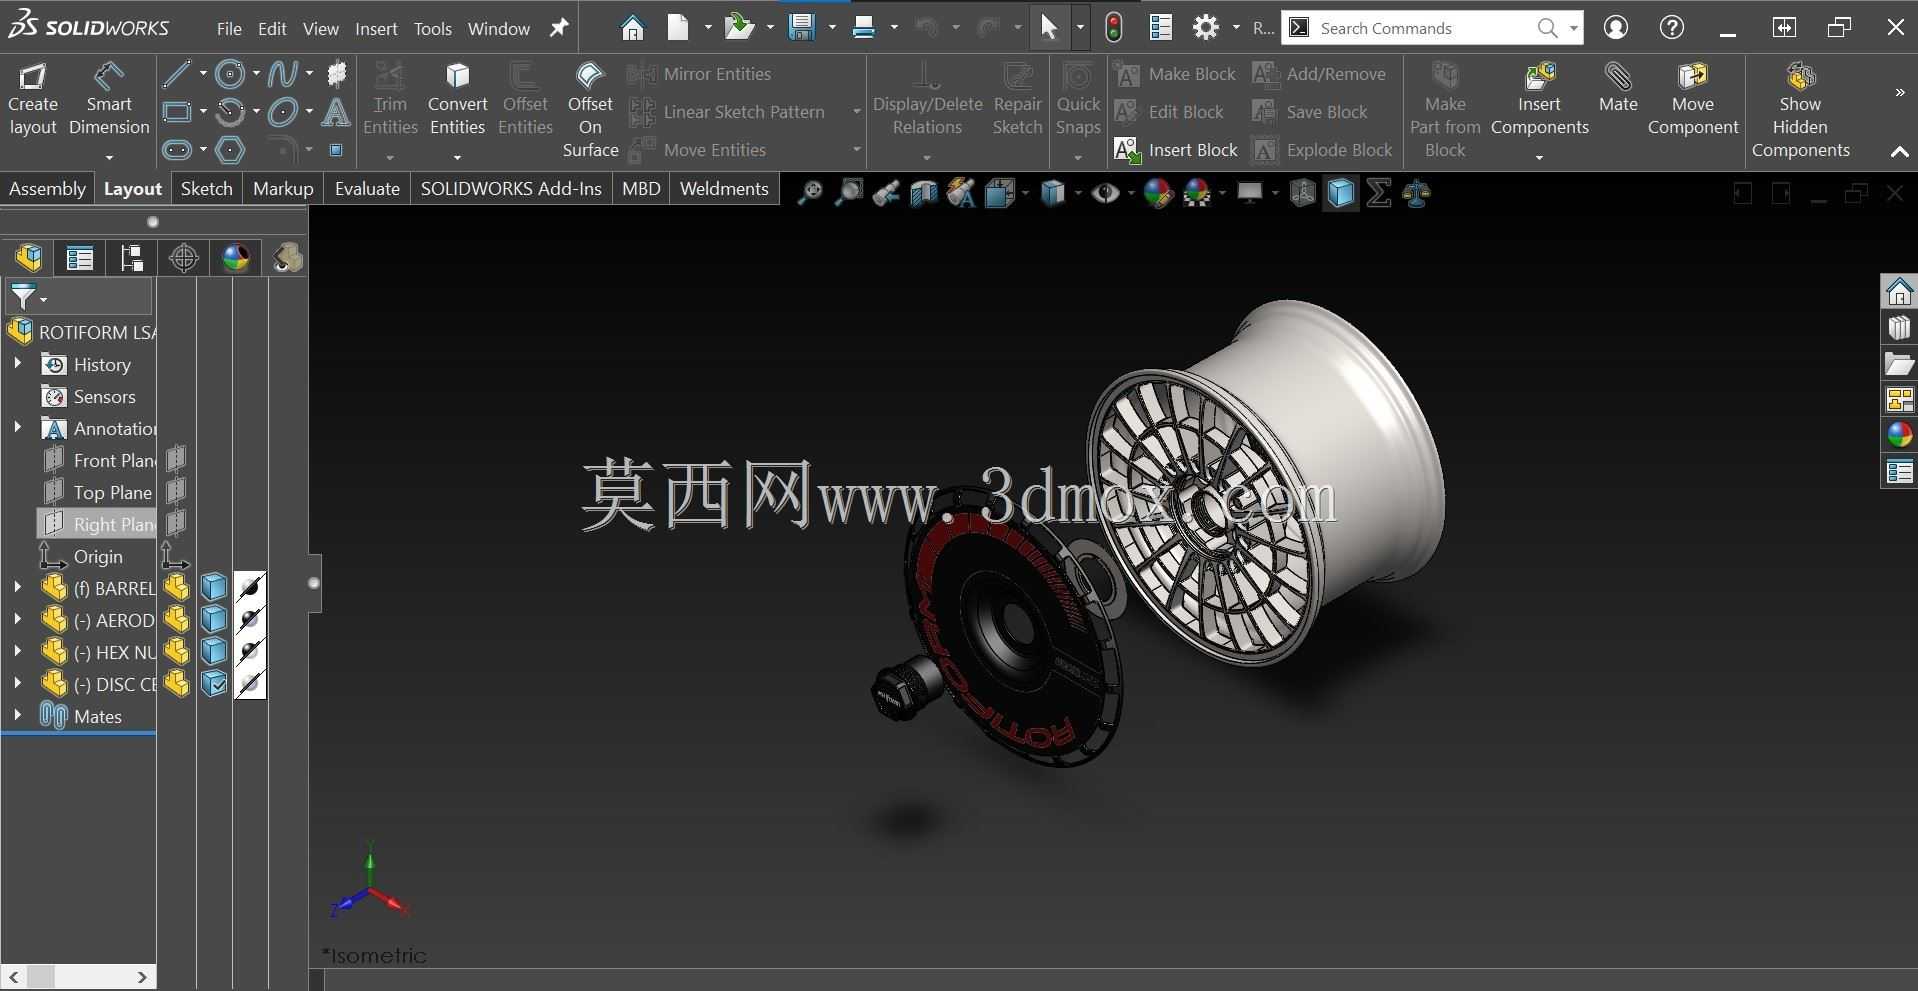The width and height of the screenshot is (1918, 991).
Task: Click the feature tree horizontal scrollbar
Action: pos(78,976)
